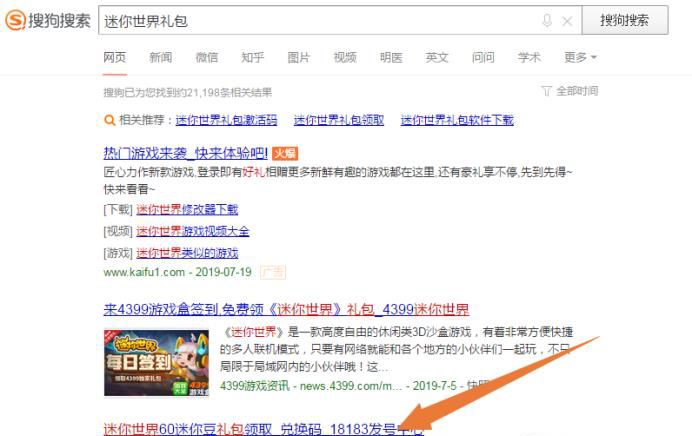692x436 pixels.
Task: Click the Sogou search logo
Action: pos(48,20)
